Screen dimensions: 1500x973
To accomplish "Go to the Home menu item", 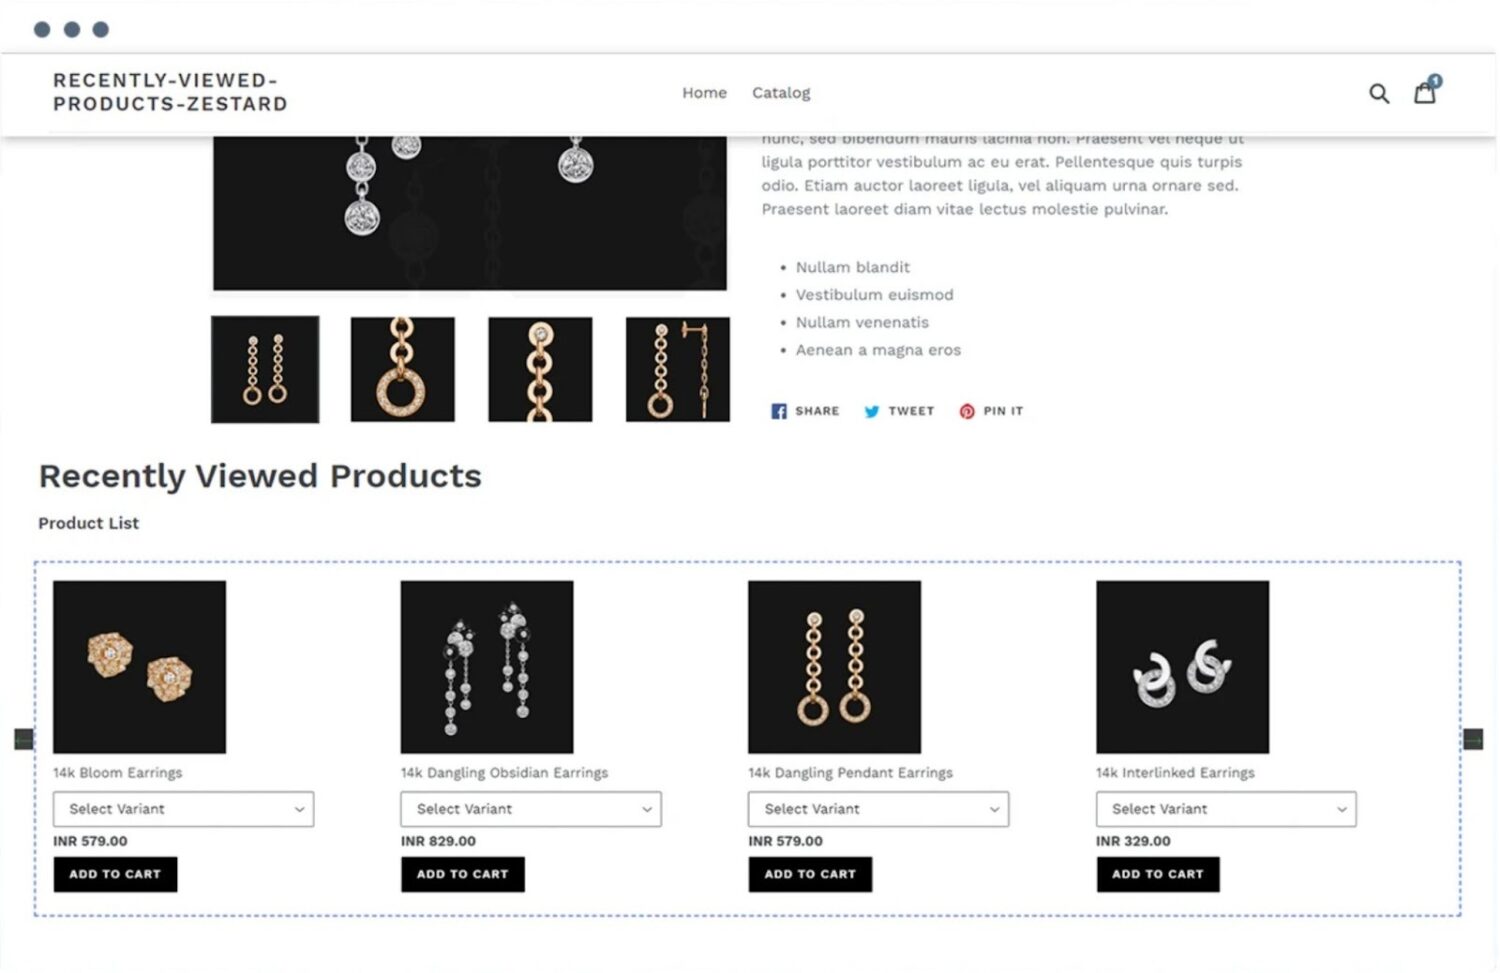I will pyautogui.click(x=704, y=93).
